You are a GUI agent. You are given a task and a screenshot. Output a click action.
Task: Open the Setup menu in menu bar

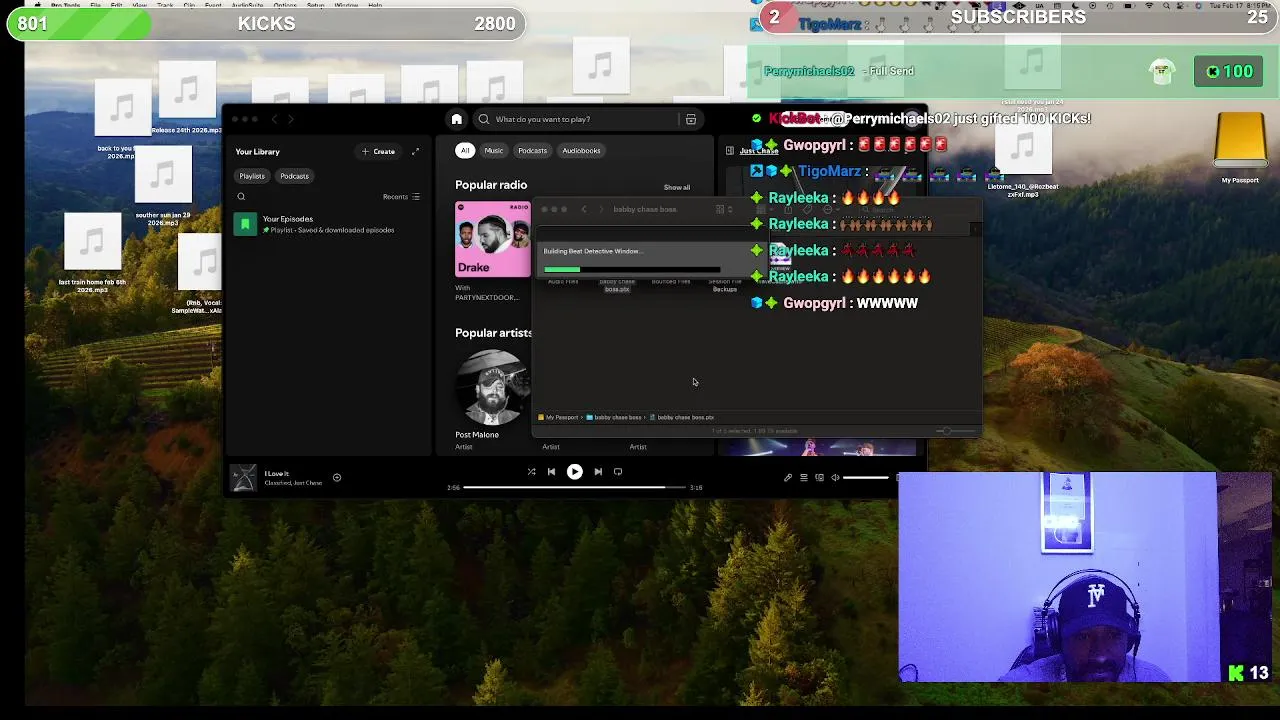point(315,5)
